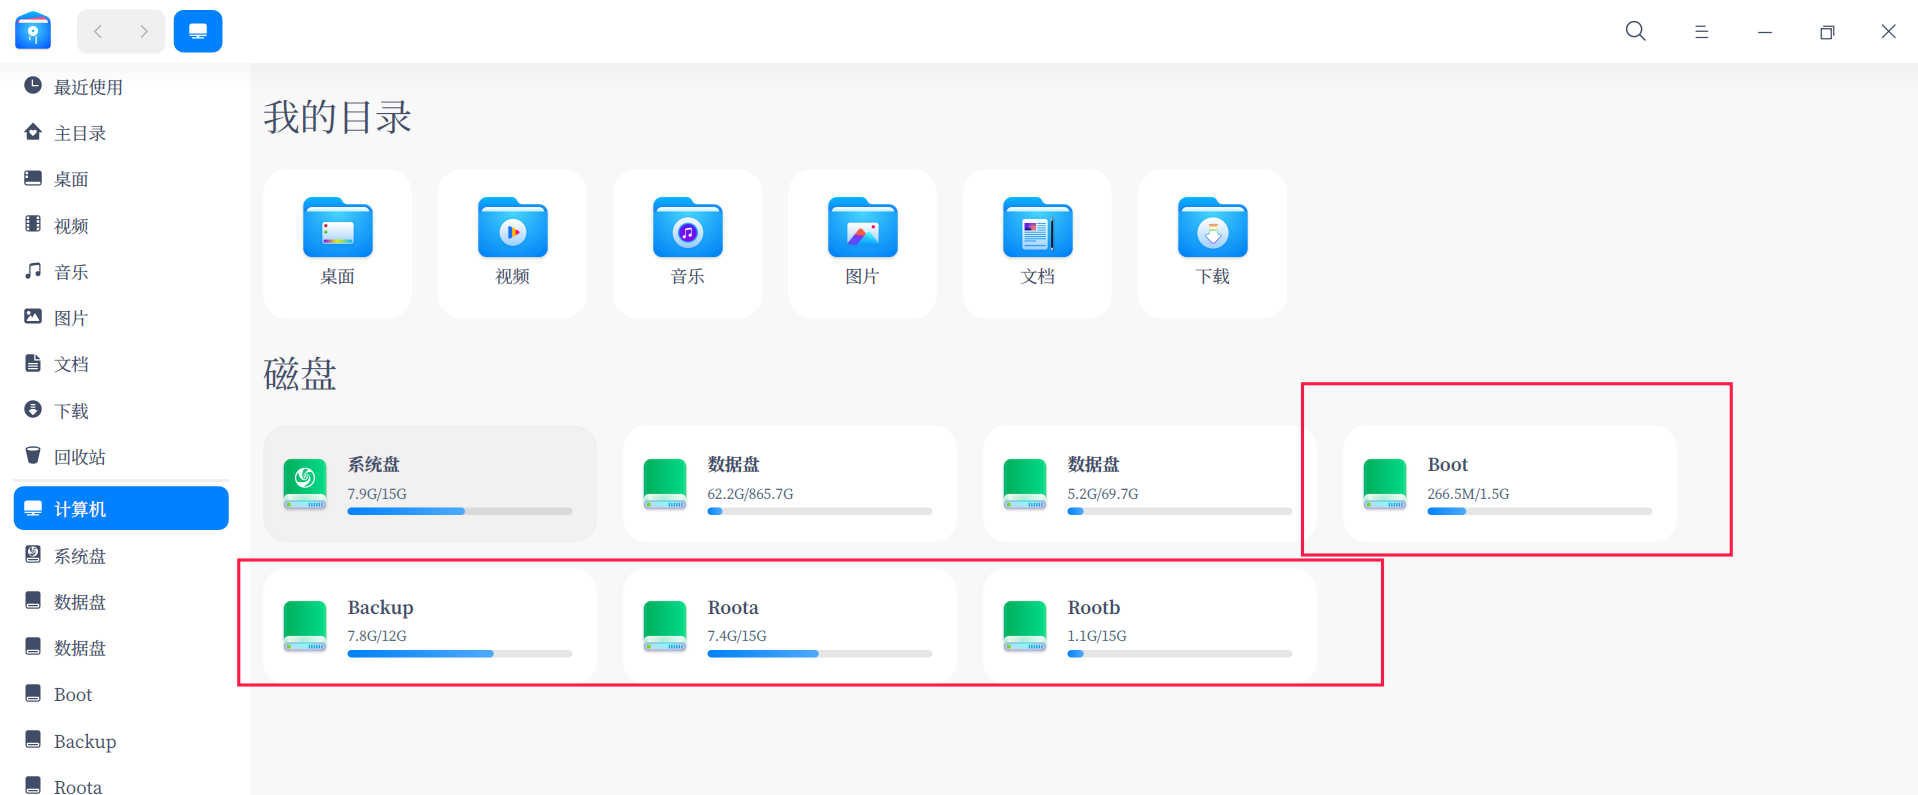Click the 我的目录 section heading
Image resolution: width=1918 pixels, height=795 pixels.
click(338, 117)
